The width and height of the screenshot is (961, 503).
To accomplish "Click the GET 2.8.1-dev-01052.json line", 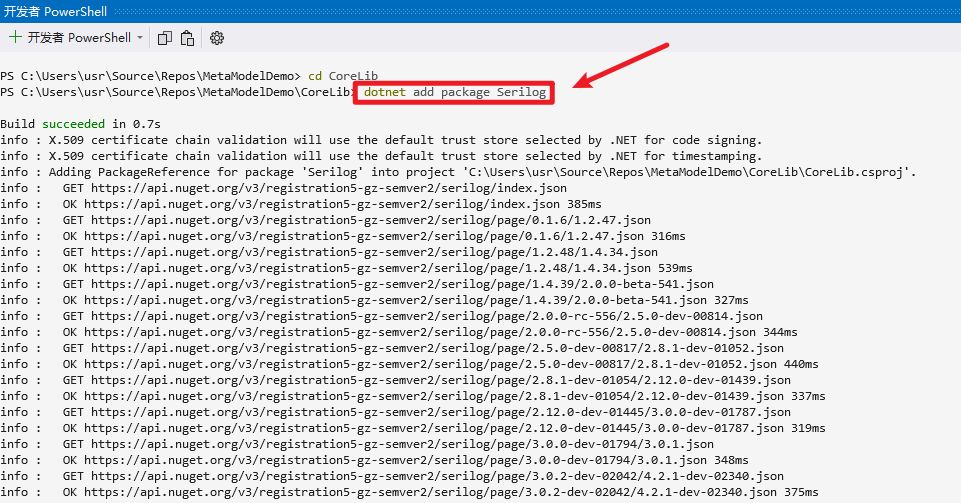I will 392,347.
